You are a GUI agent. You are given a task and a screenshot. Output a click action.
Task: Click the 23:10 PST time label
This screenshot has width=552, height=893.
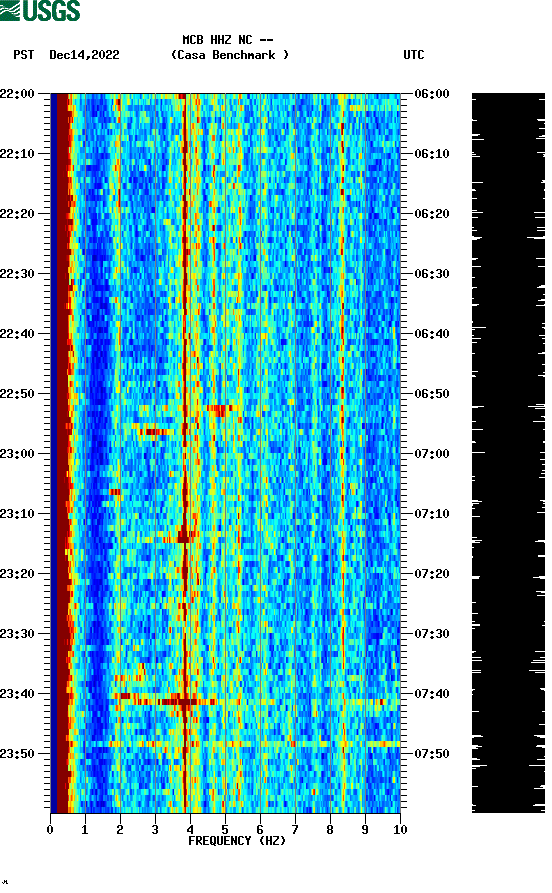coord(17,514)
